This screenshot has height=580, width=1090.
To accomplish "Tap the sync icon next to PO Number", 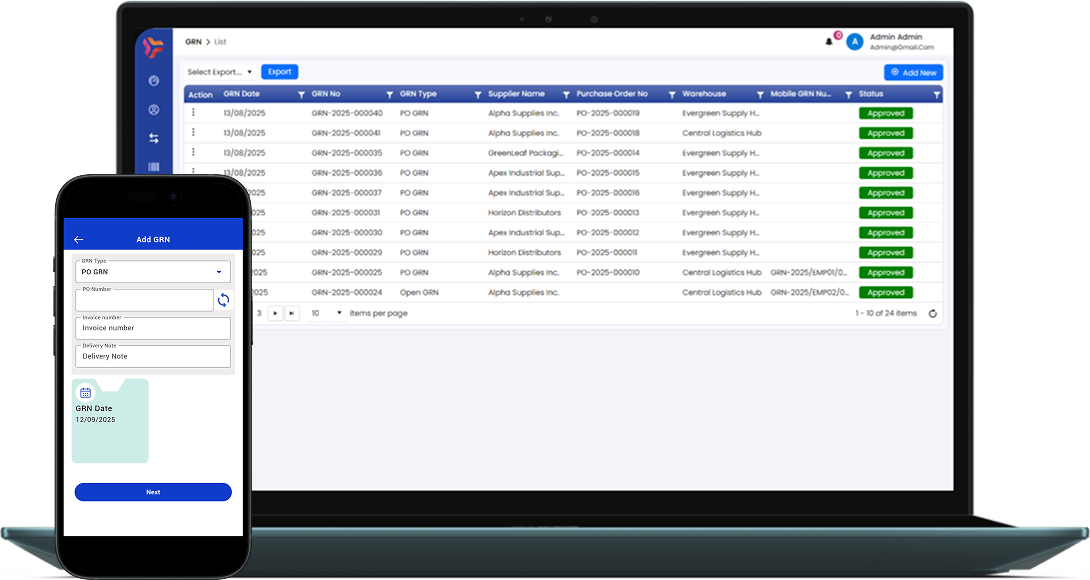I will point(223,300).
